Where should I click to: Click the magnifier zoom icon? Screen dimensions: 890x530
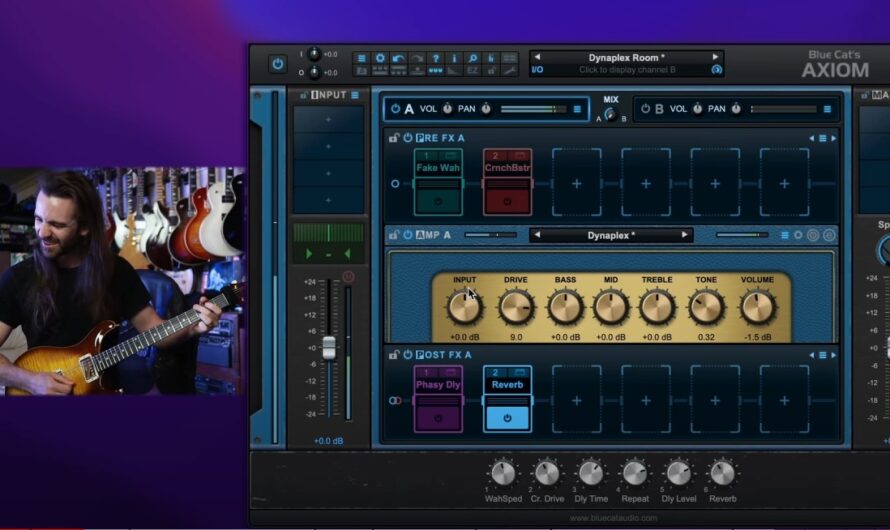pyautogui.click(x=472, y=58)
